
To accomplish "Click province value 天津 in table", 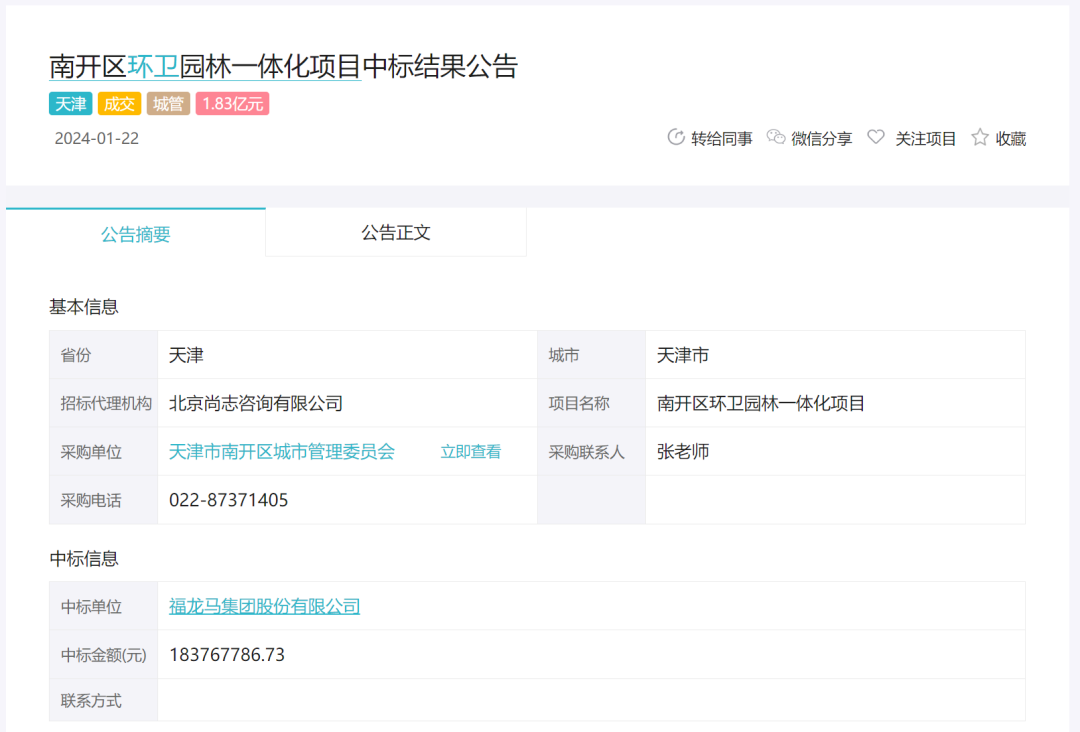I will coord(186,355).
